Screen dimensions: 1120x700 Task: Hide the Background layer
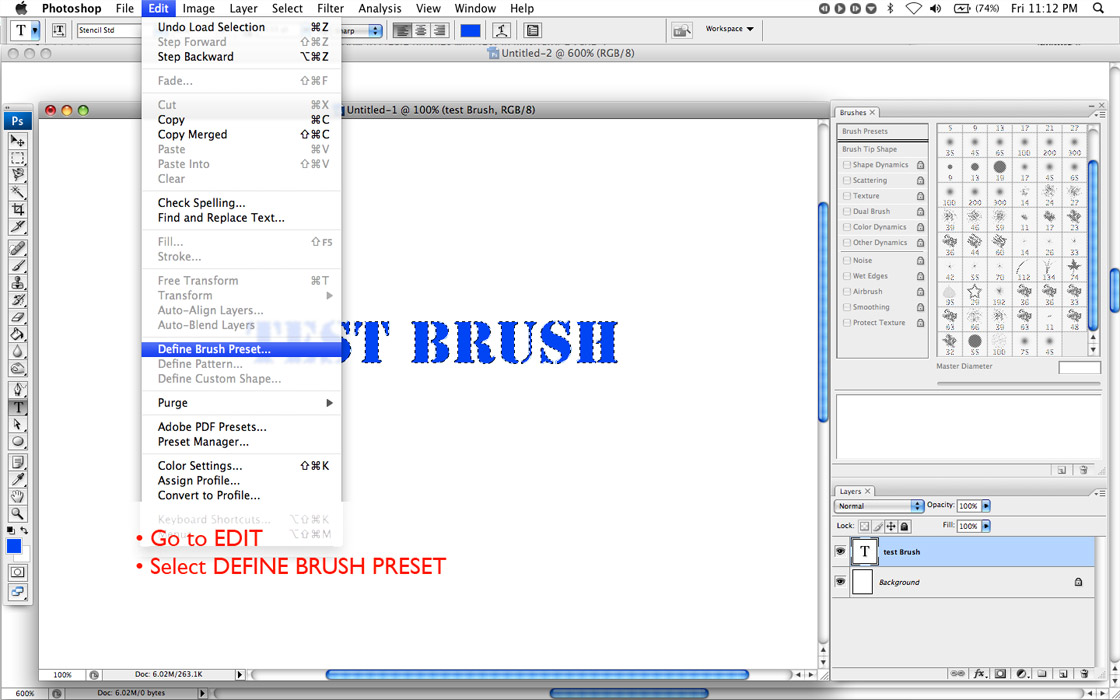[841, 582]
